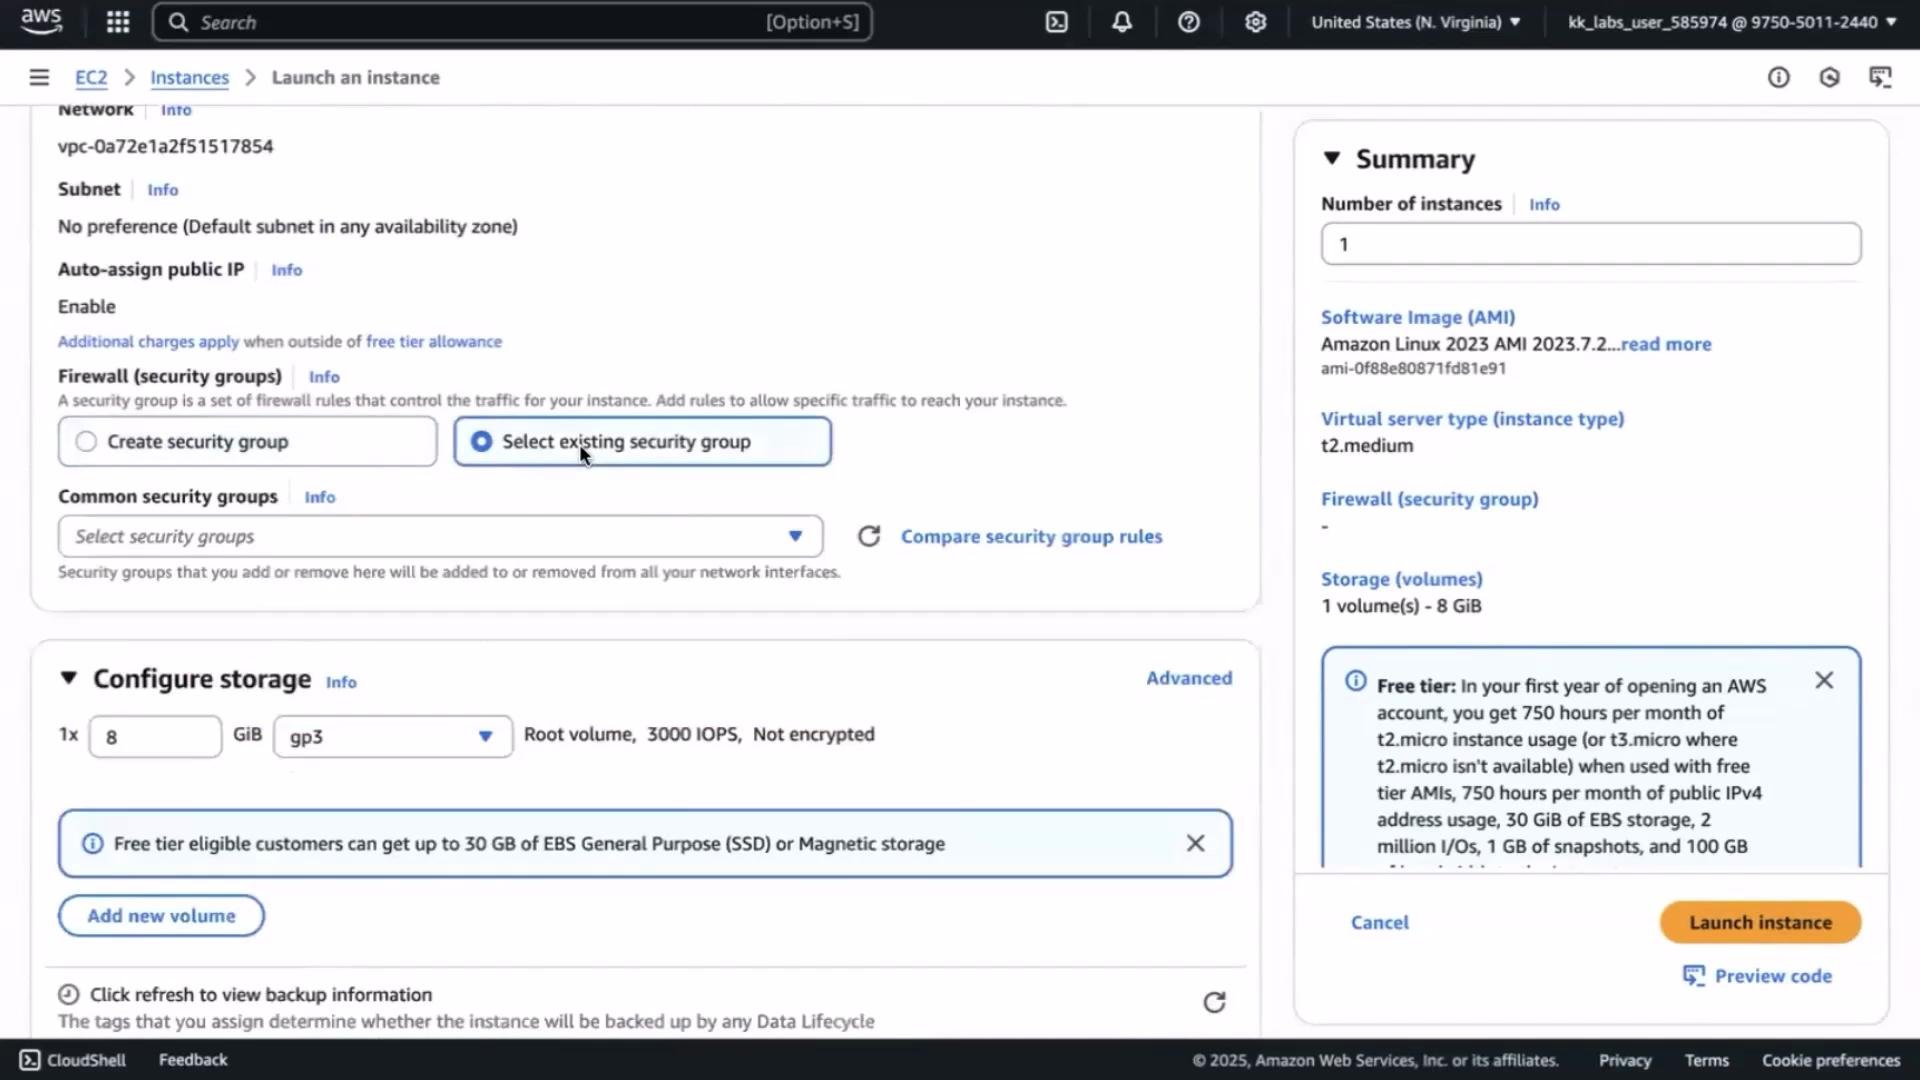Screen dimensions: 1920x1080
Task: Collapse the Summary panel
Action: [x=1331, y=158]
